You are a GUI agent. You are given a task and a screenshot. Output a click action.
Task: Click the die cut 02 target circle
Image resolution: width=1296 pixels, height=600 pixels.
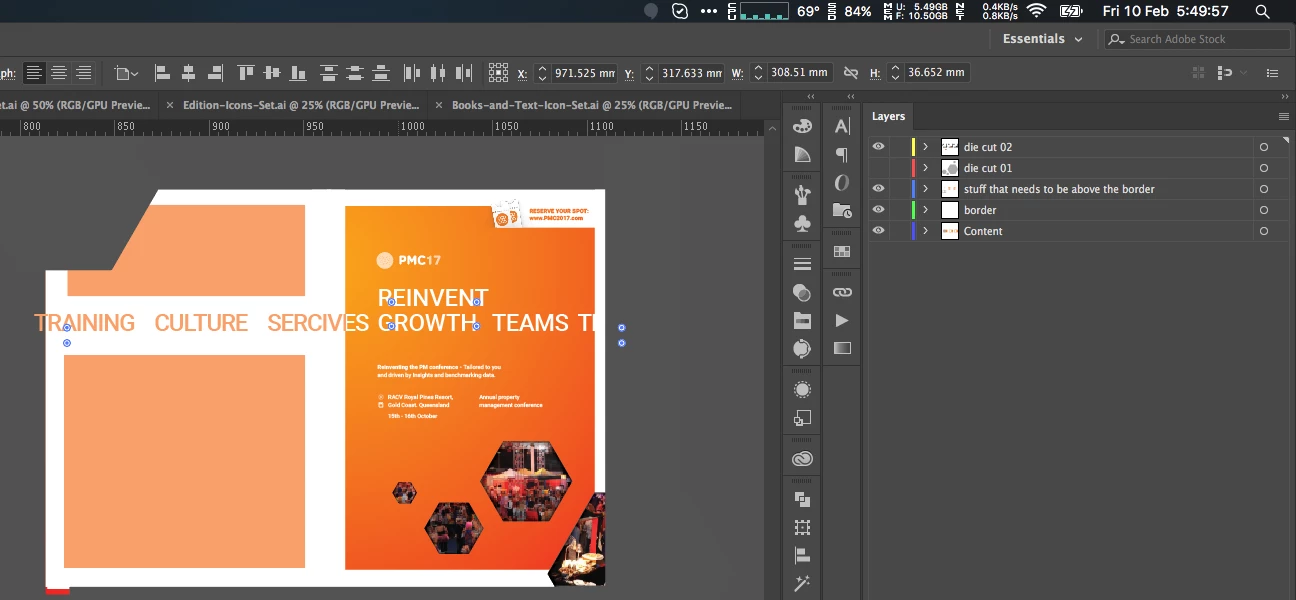[1264, 147]
